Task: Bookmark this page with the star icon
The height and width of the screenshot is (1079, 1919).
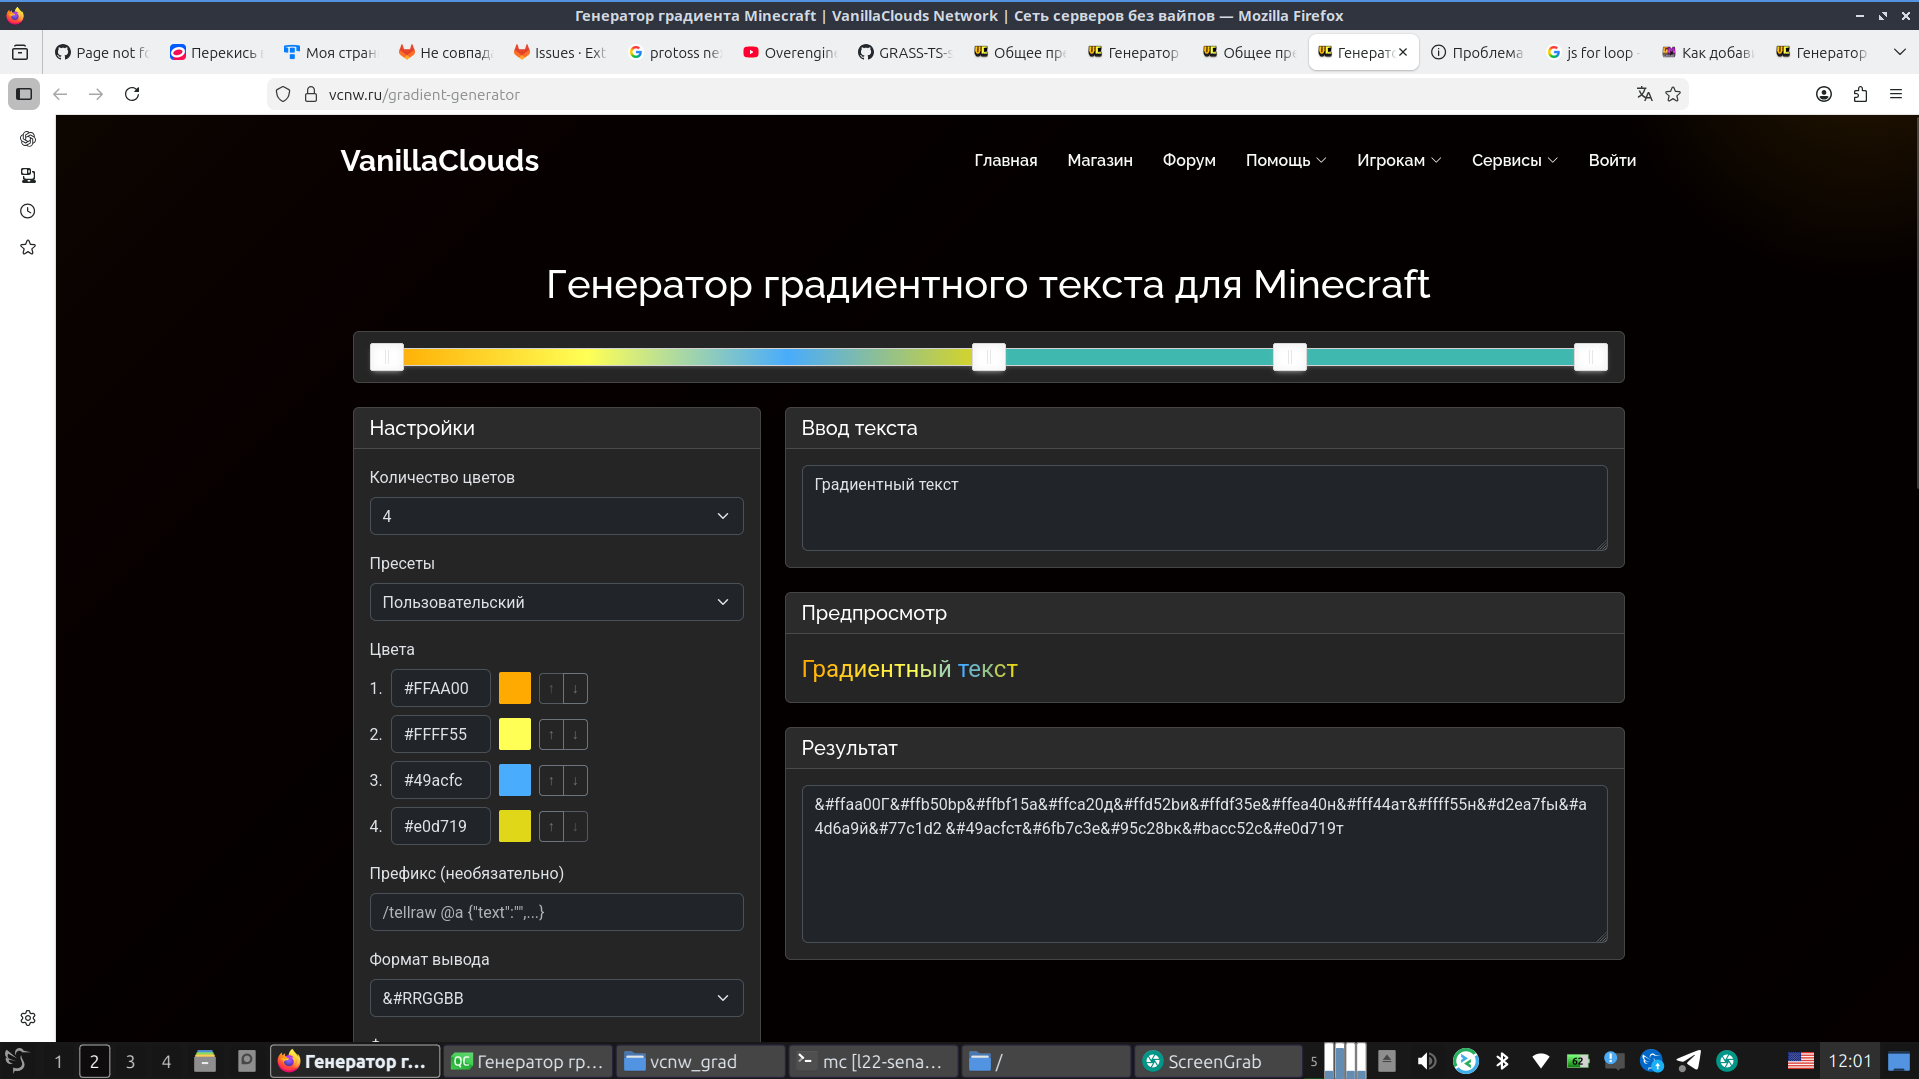Action: [1673, 94]
